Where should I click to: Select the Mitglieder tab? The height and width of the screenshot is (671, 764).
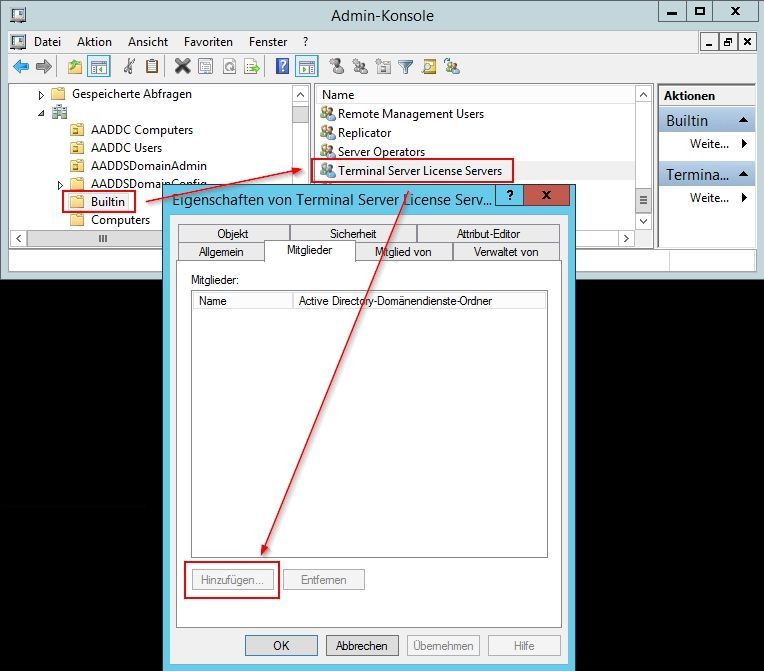(309, 250)
